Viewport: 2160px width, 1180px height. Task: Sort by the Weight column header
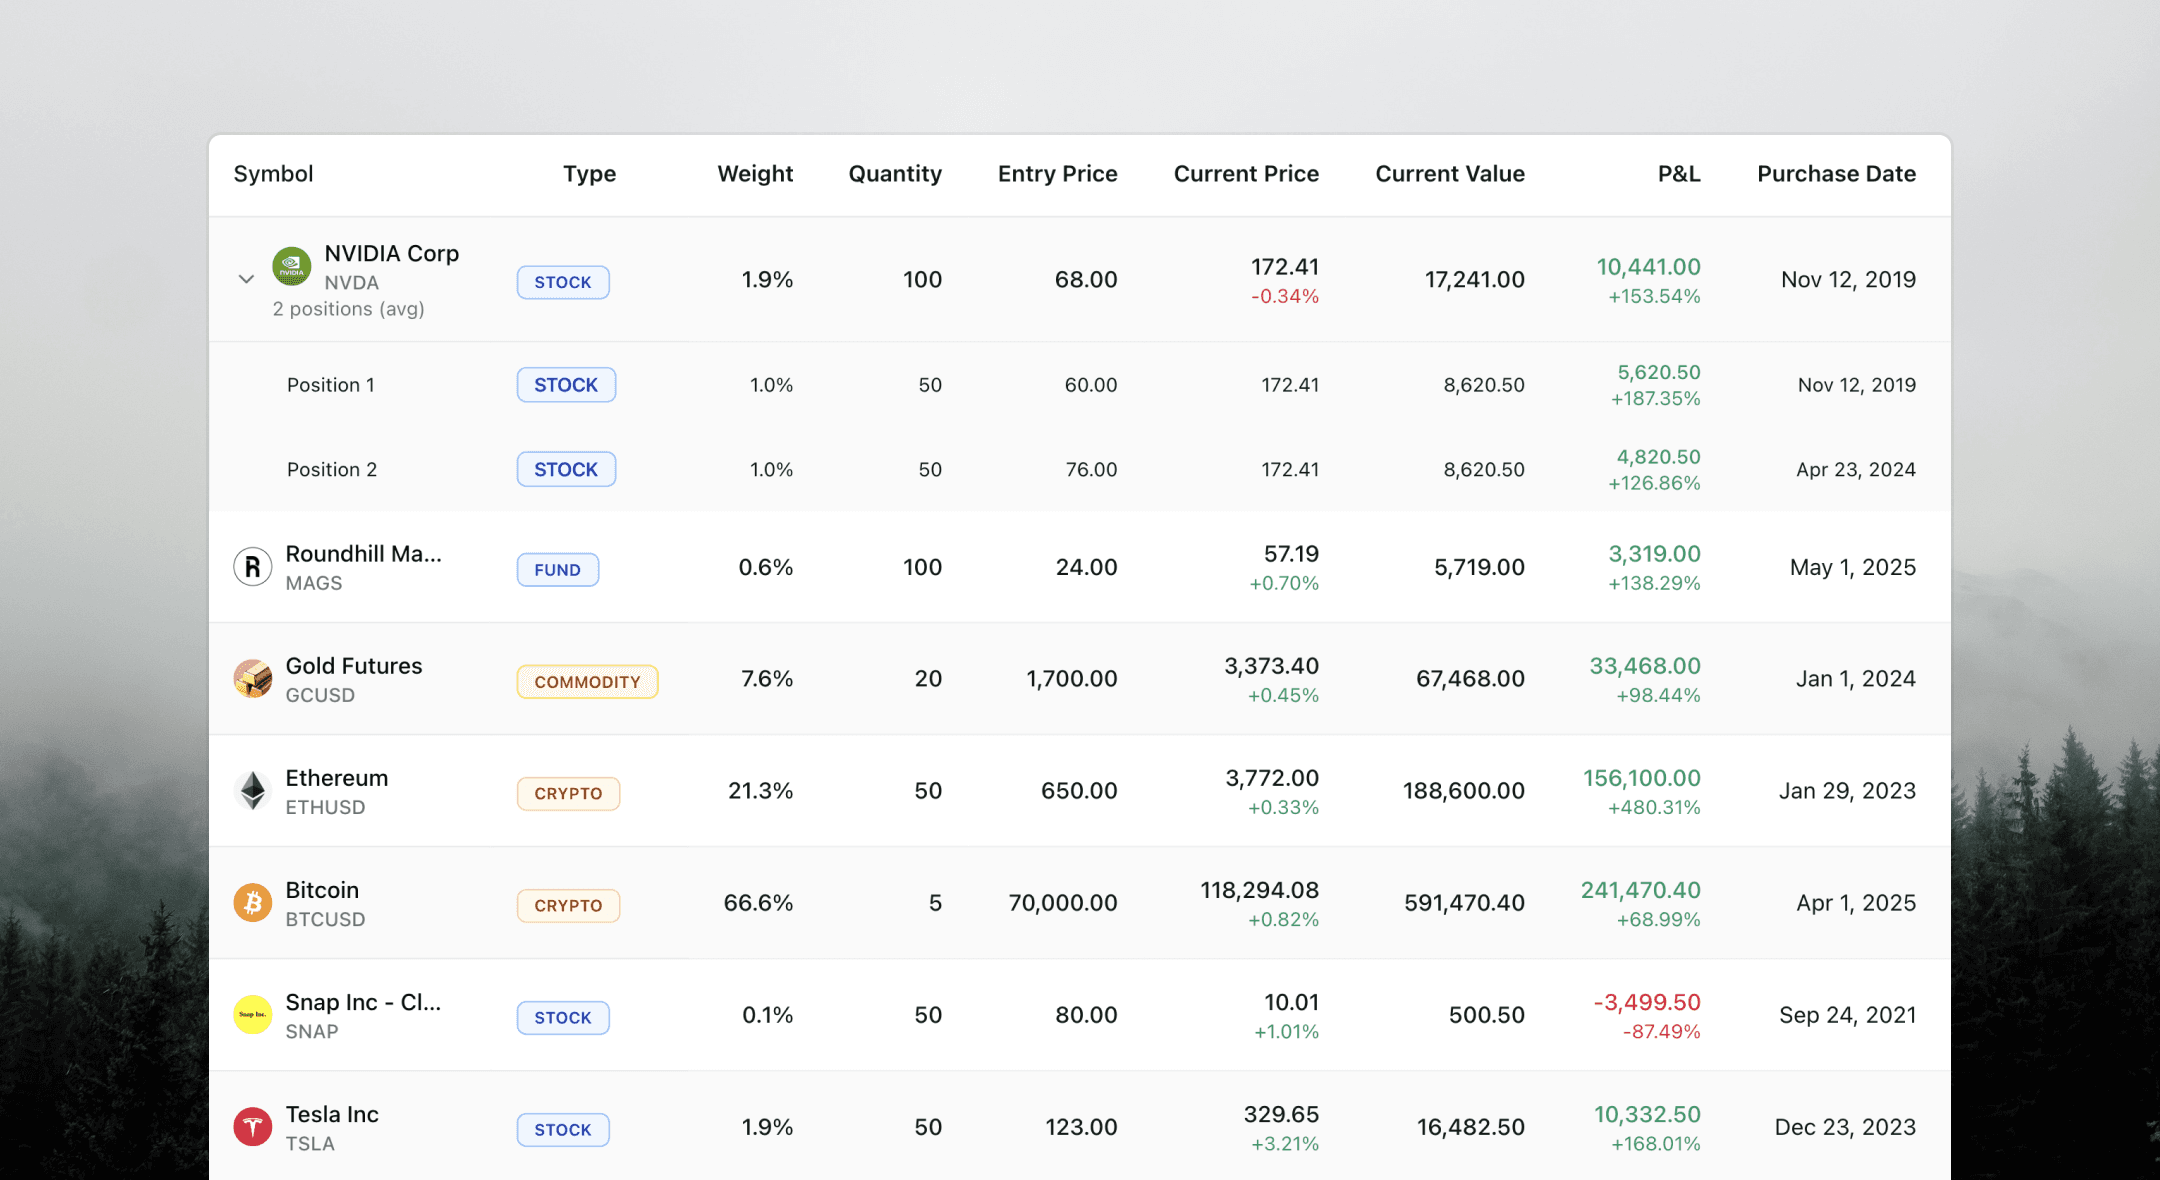[754, 174]
